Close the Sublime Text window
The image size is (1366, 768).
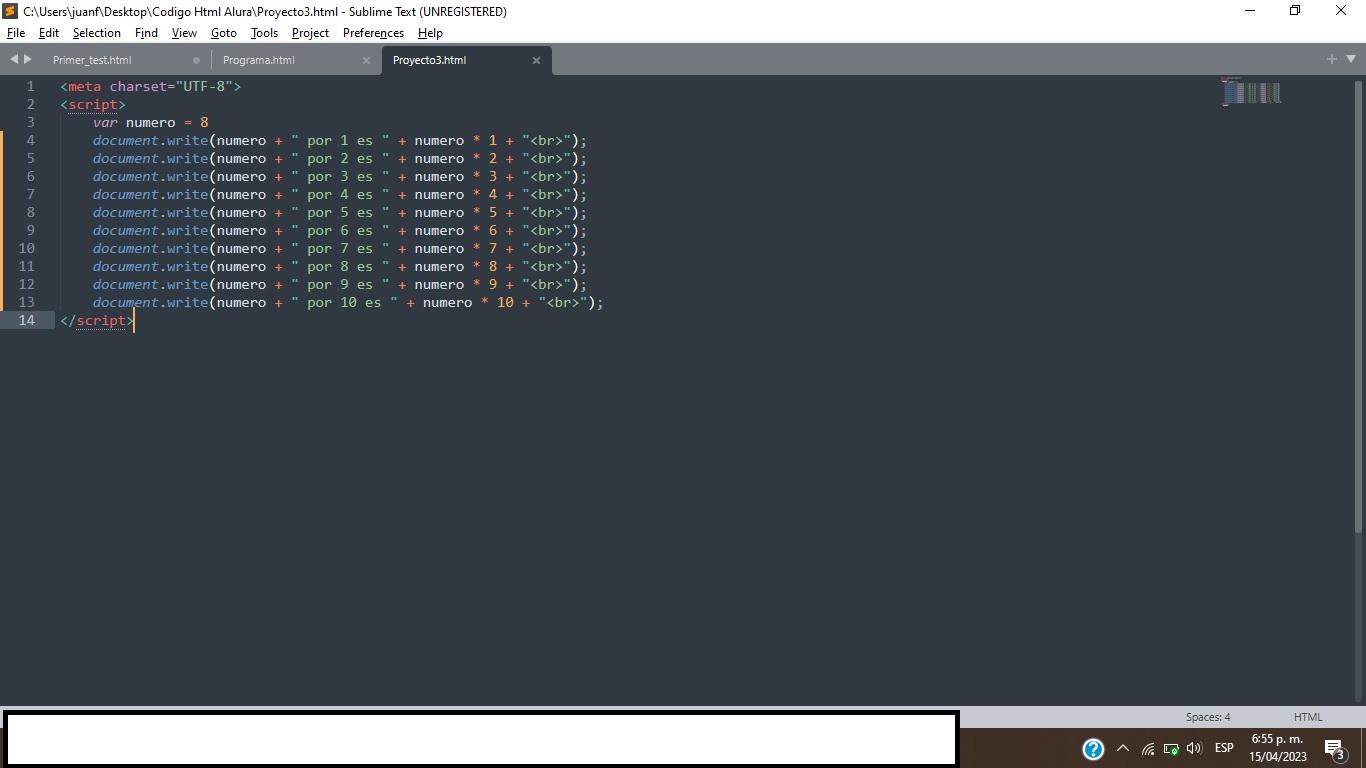1341,11
